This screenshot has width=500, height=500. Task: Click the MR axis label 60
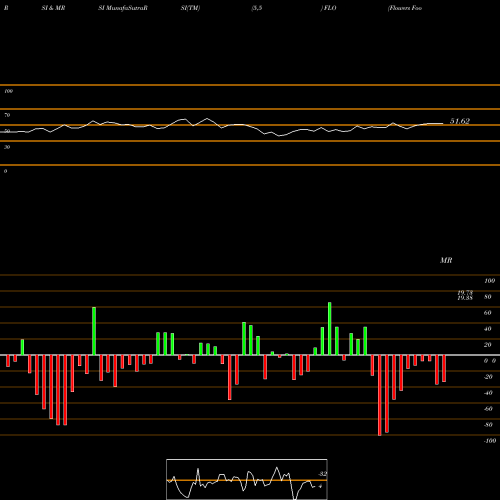coord(488,313)
